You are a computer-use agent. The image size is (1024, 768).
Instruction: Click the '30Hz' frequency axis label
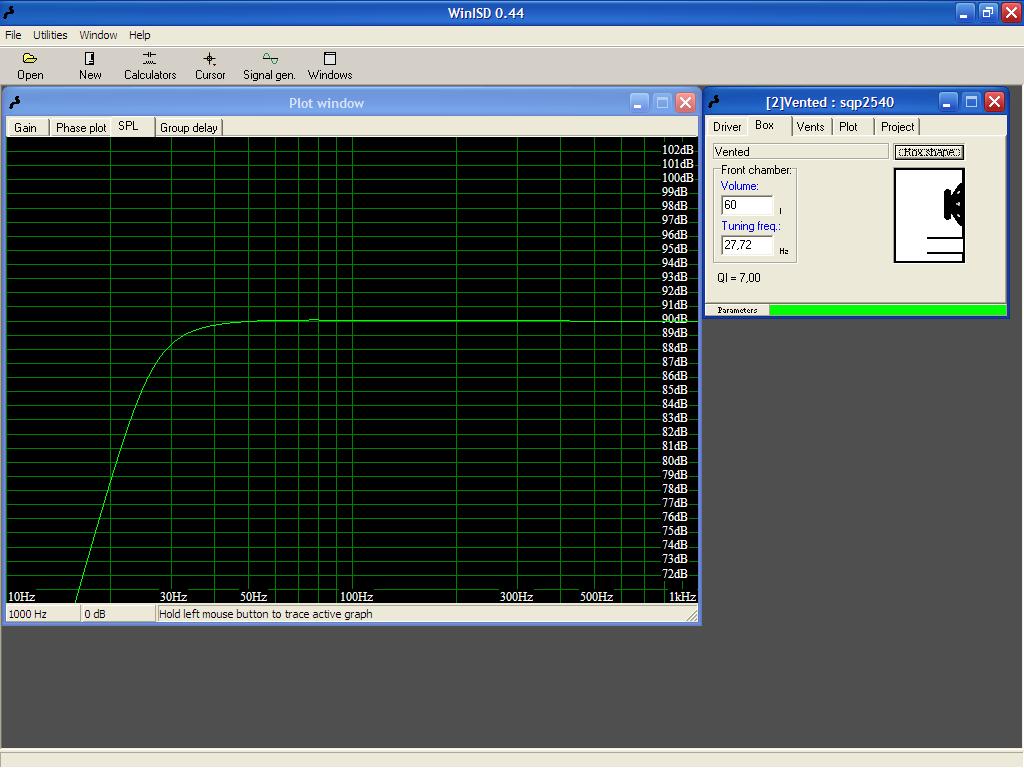[x=174, y=596]
